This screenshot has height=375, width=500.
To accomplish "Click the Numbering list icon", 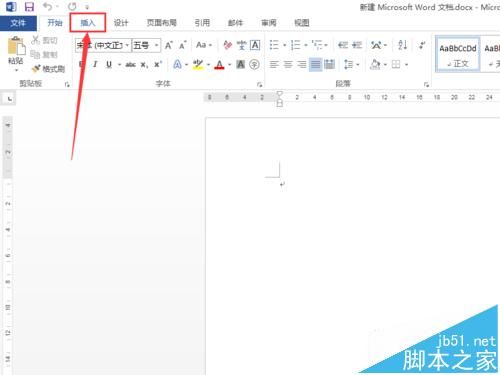I will (295, 45).
